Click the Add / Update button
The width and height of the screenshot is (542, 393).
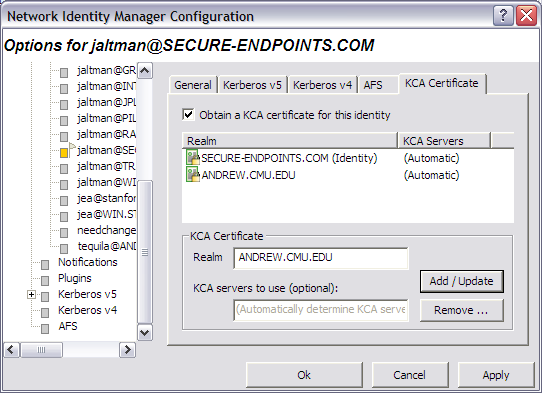(x=461, y=281)
